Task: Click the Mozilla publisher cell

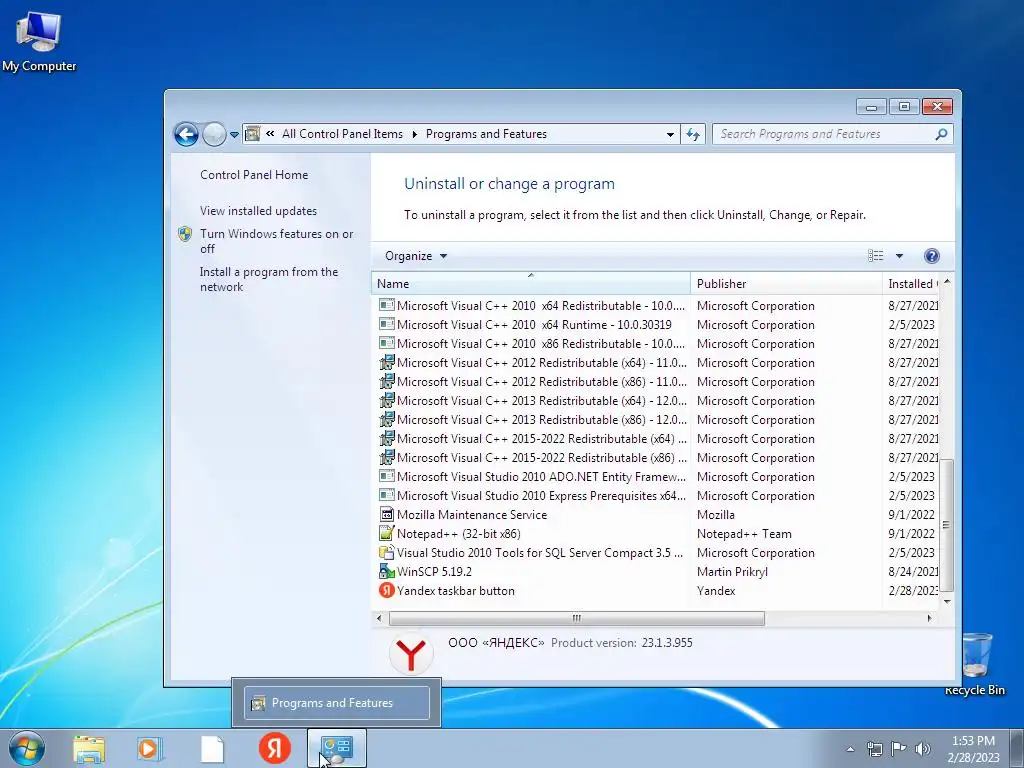Action: 716,515
